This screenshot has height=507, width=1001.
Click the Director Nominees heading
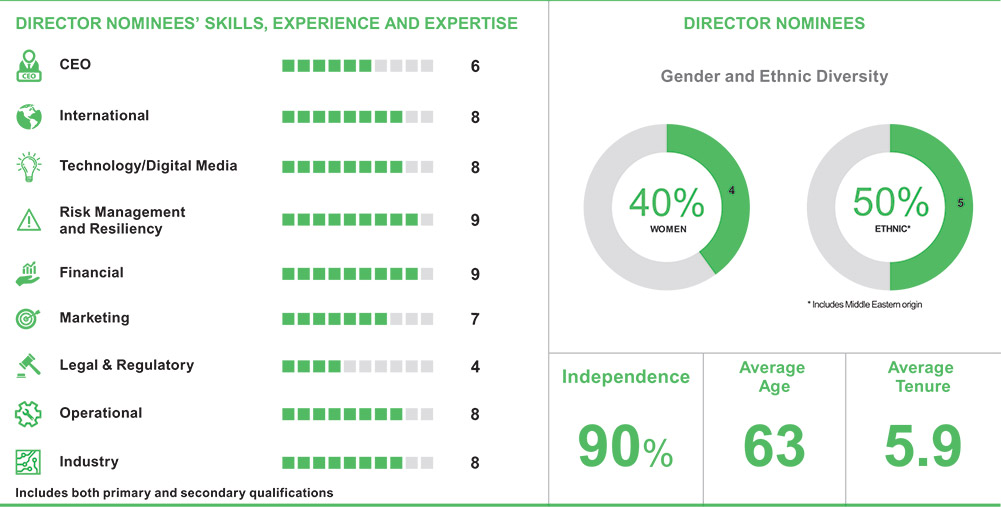point(774,23)
